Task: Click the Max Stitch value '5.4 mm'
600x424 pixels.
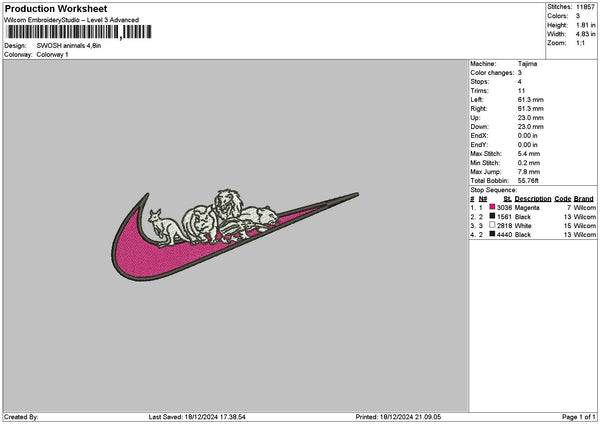Action: coord(529,154)
